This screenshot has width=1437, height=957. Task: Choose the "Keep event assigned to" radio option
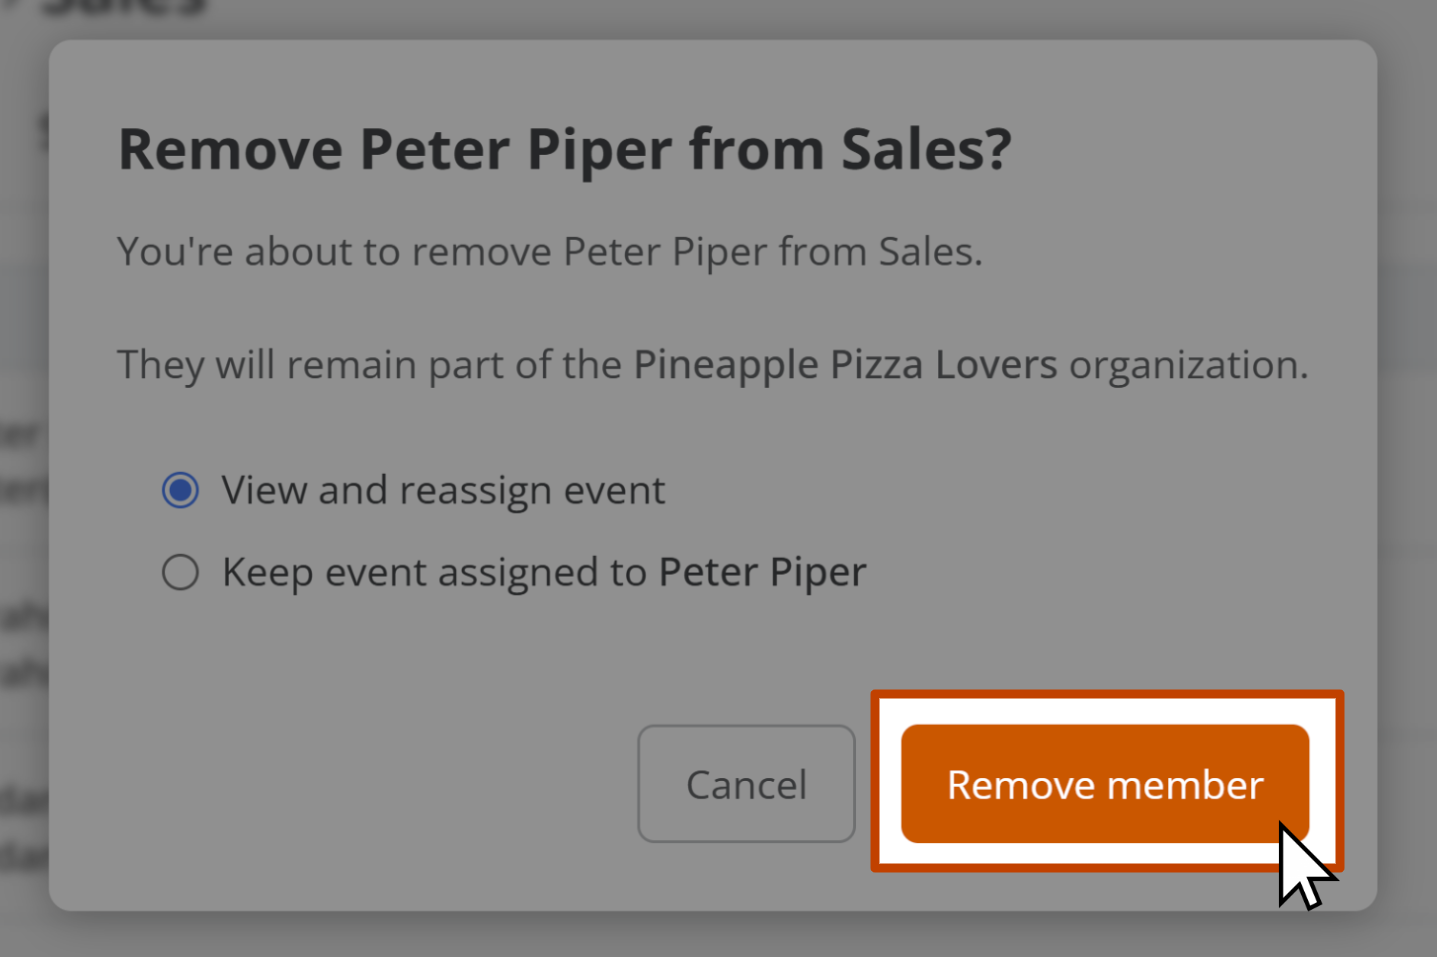(x=181, y=572)
